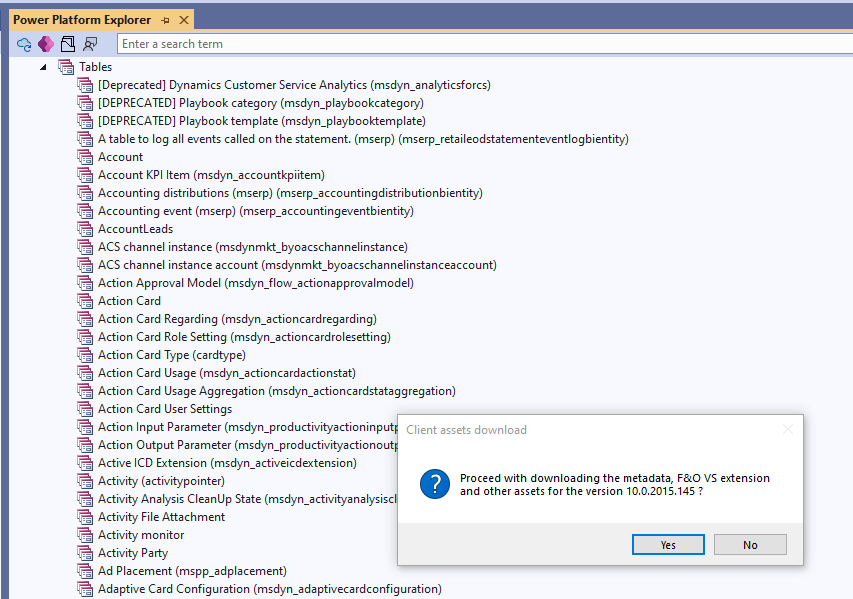Select Adaptive Card Configuration table
Viewport: 853px width, 599px height.
pyautogui.click(x=270, y=589)
